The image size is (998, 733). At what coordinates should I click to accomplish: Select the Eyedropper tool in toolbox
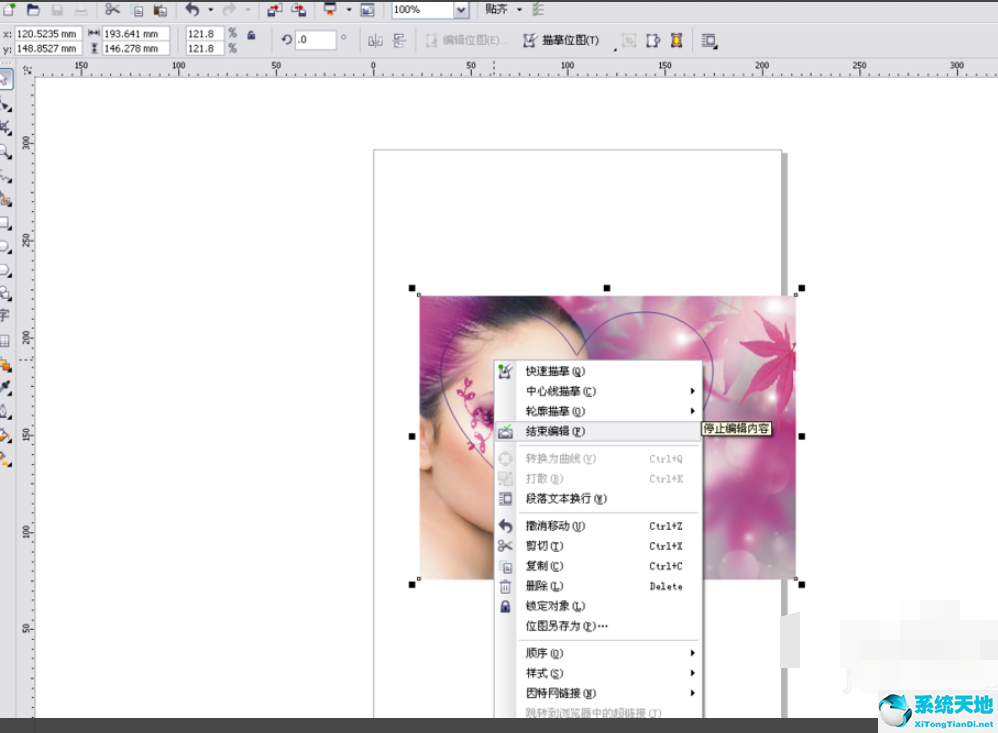pyautogui.click(x=5, y=387)
